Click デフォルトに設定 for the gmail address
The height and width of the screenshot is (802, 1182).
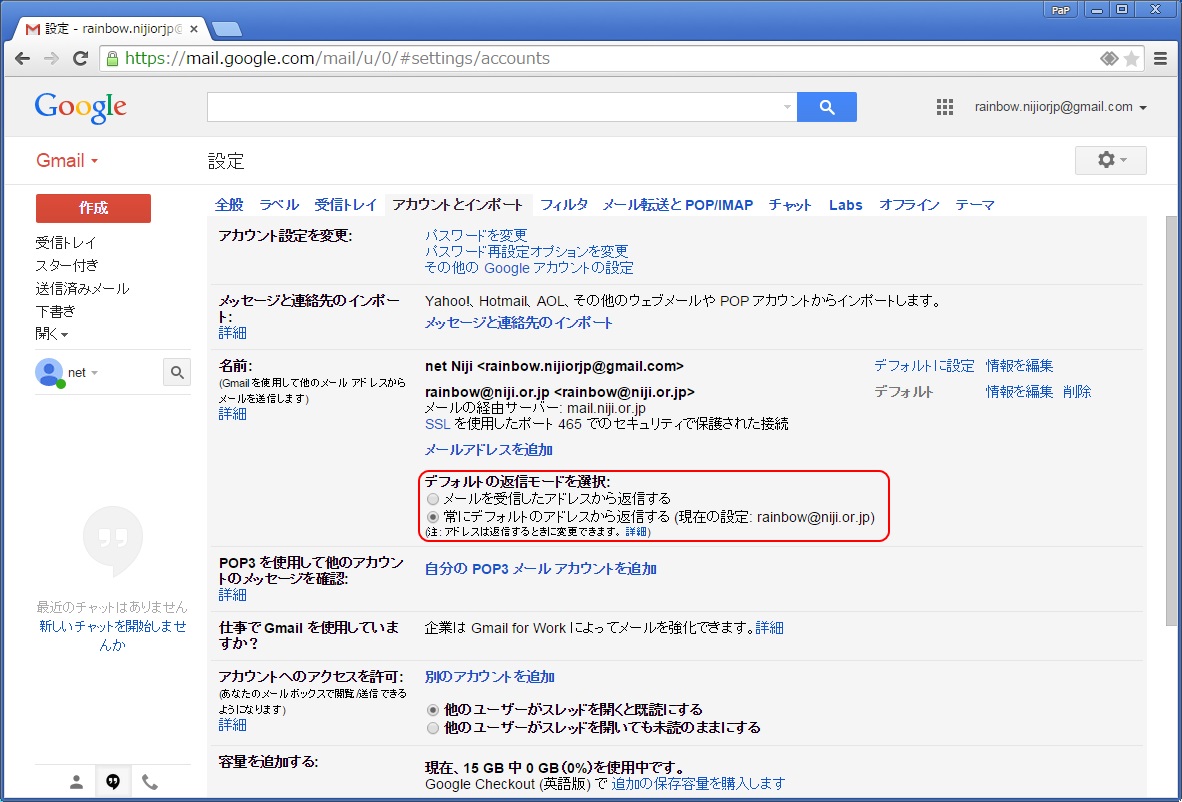coord(923,366)
